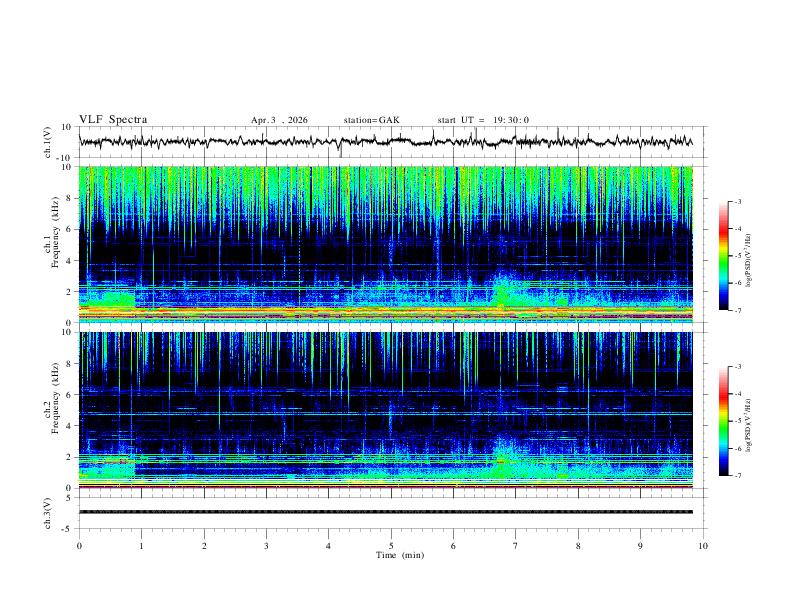
Task: Click the ch.2 frequency axis "8" kHz tick
Action: coord(69,364)
